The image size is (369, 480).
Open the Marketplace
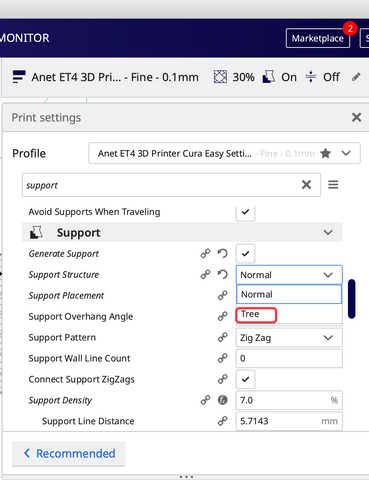pyautogui.click(x=318, y=38)
